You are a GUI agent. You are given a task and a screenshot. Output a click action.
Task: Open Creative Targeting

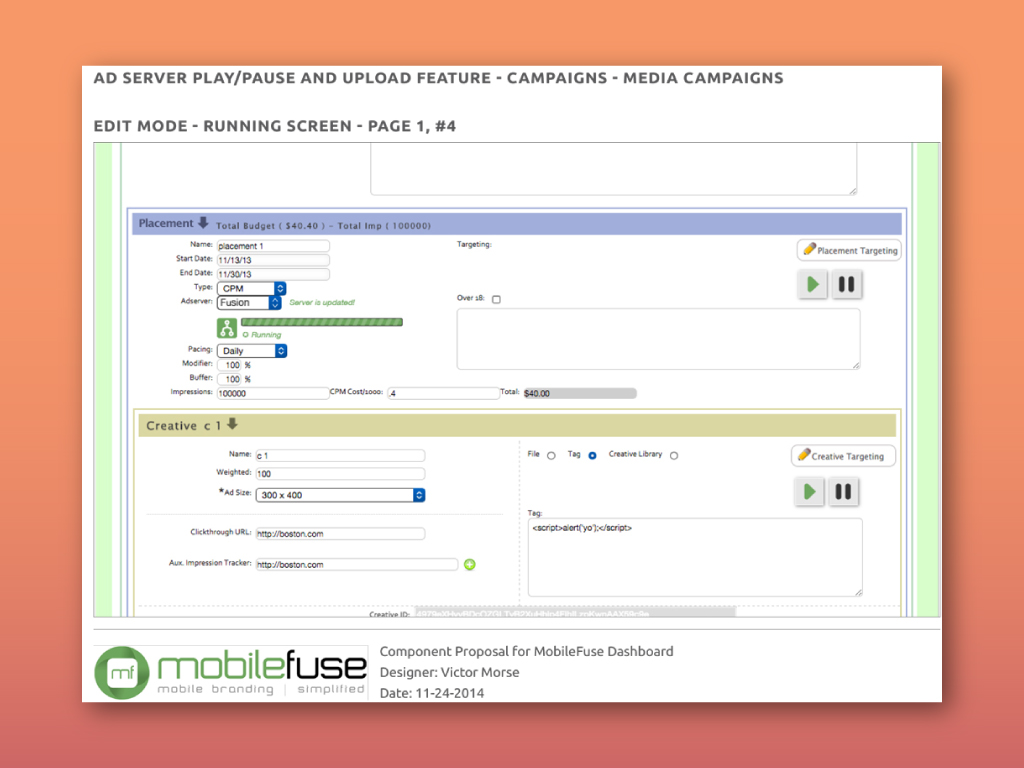click(x=843, y=456)
